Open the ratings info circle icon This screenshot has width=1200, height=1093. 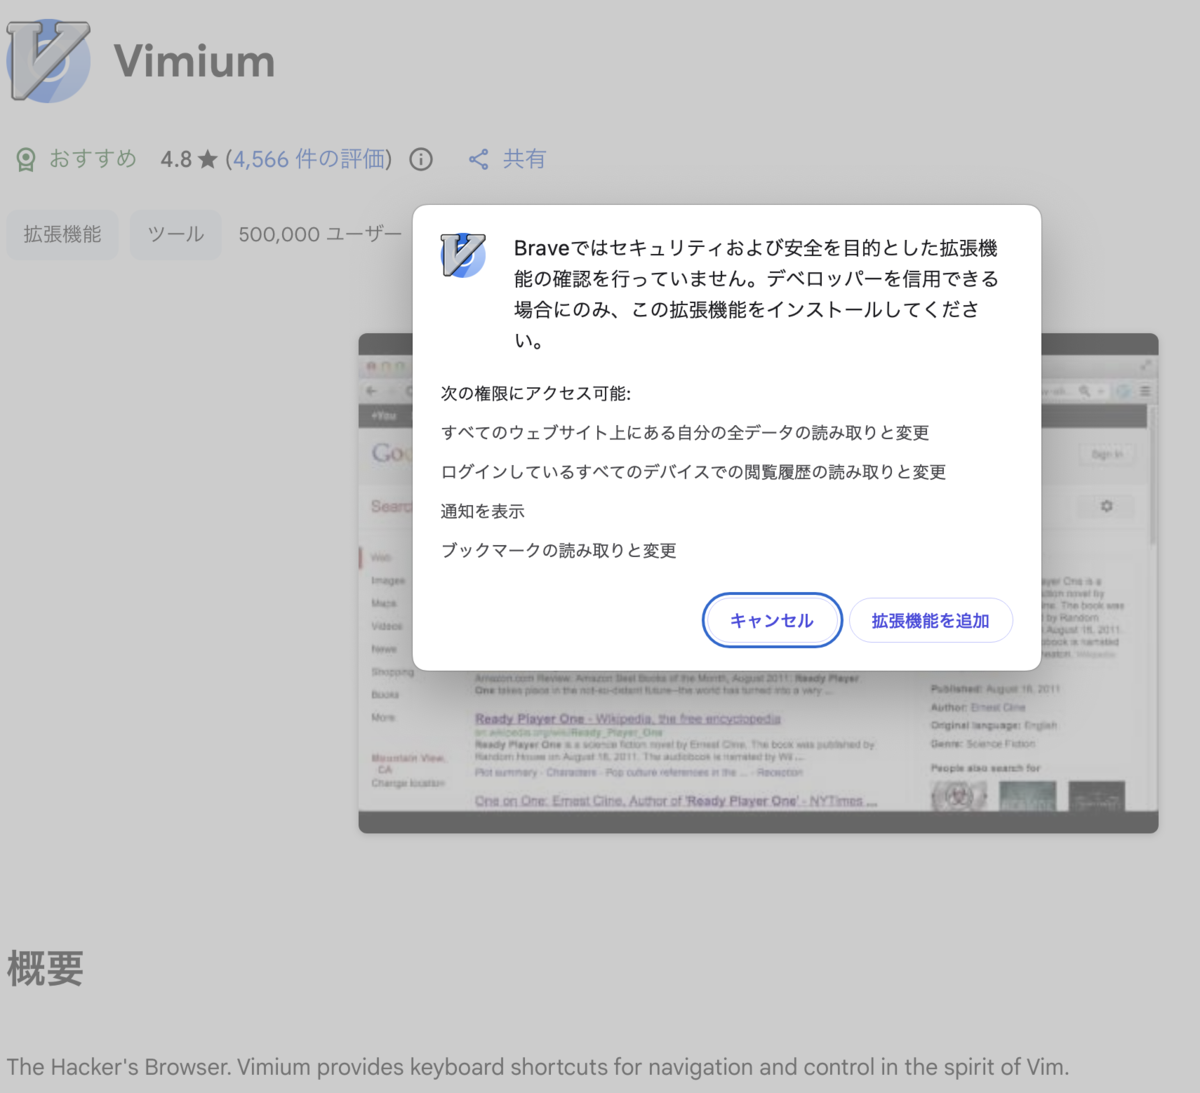click(x=421, y=159)
